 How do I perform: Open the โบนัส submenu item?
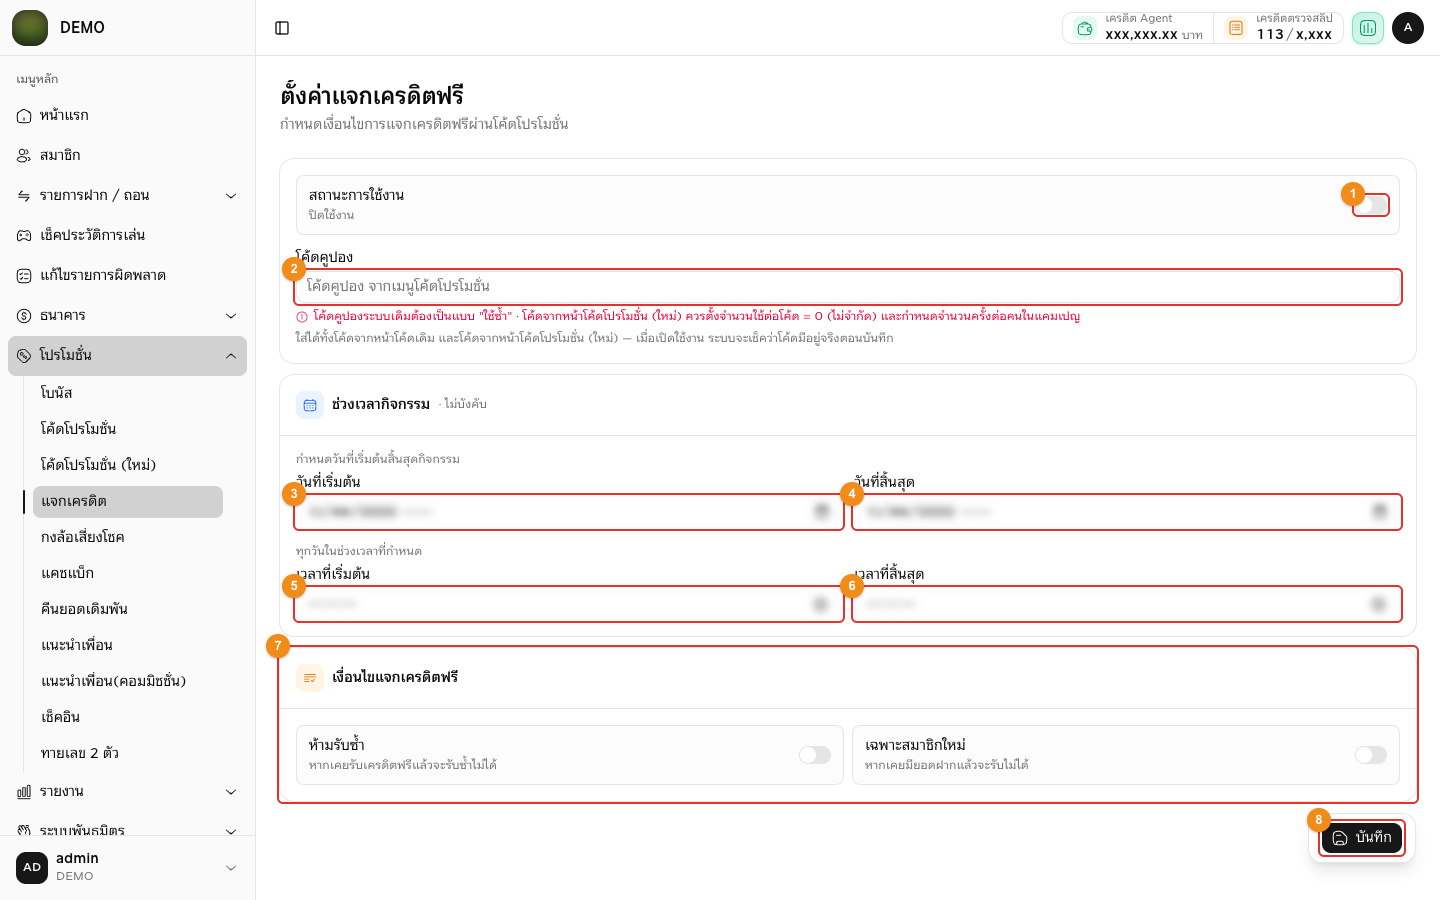pos(128,393)
